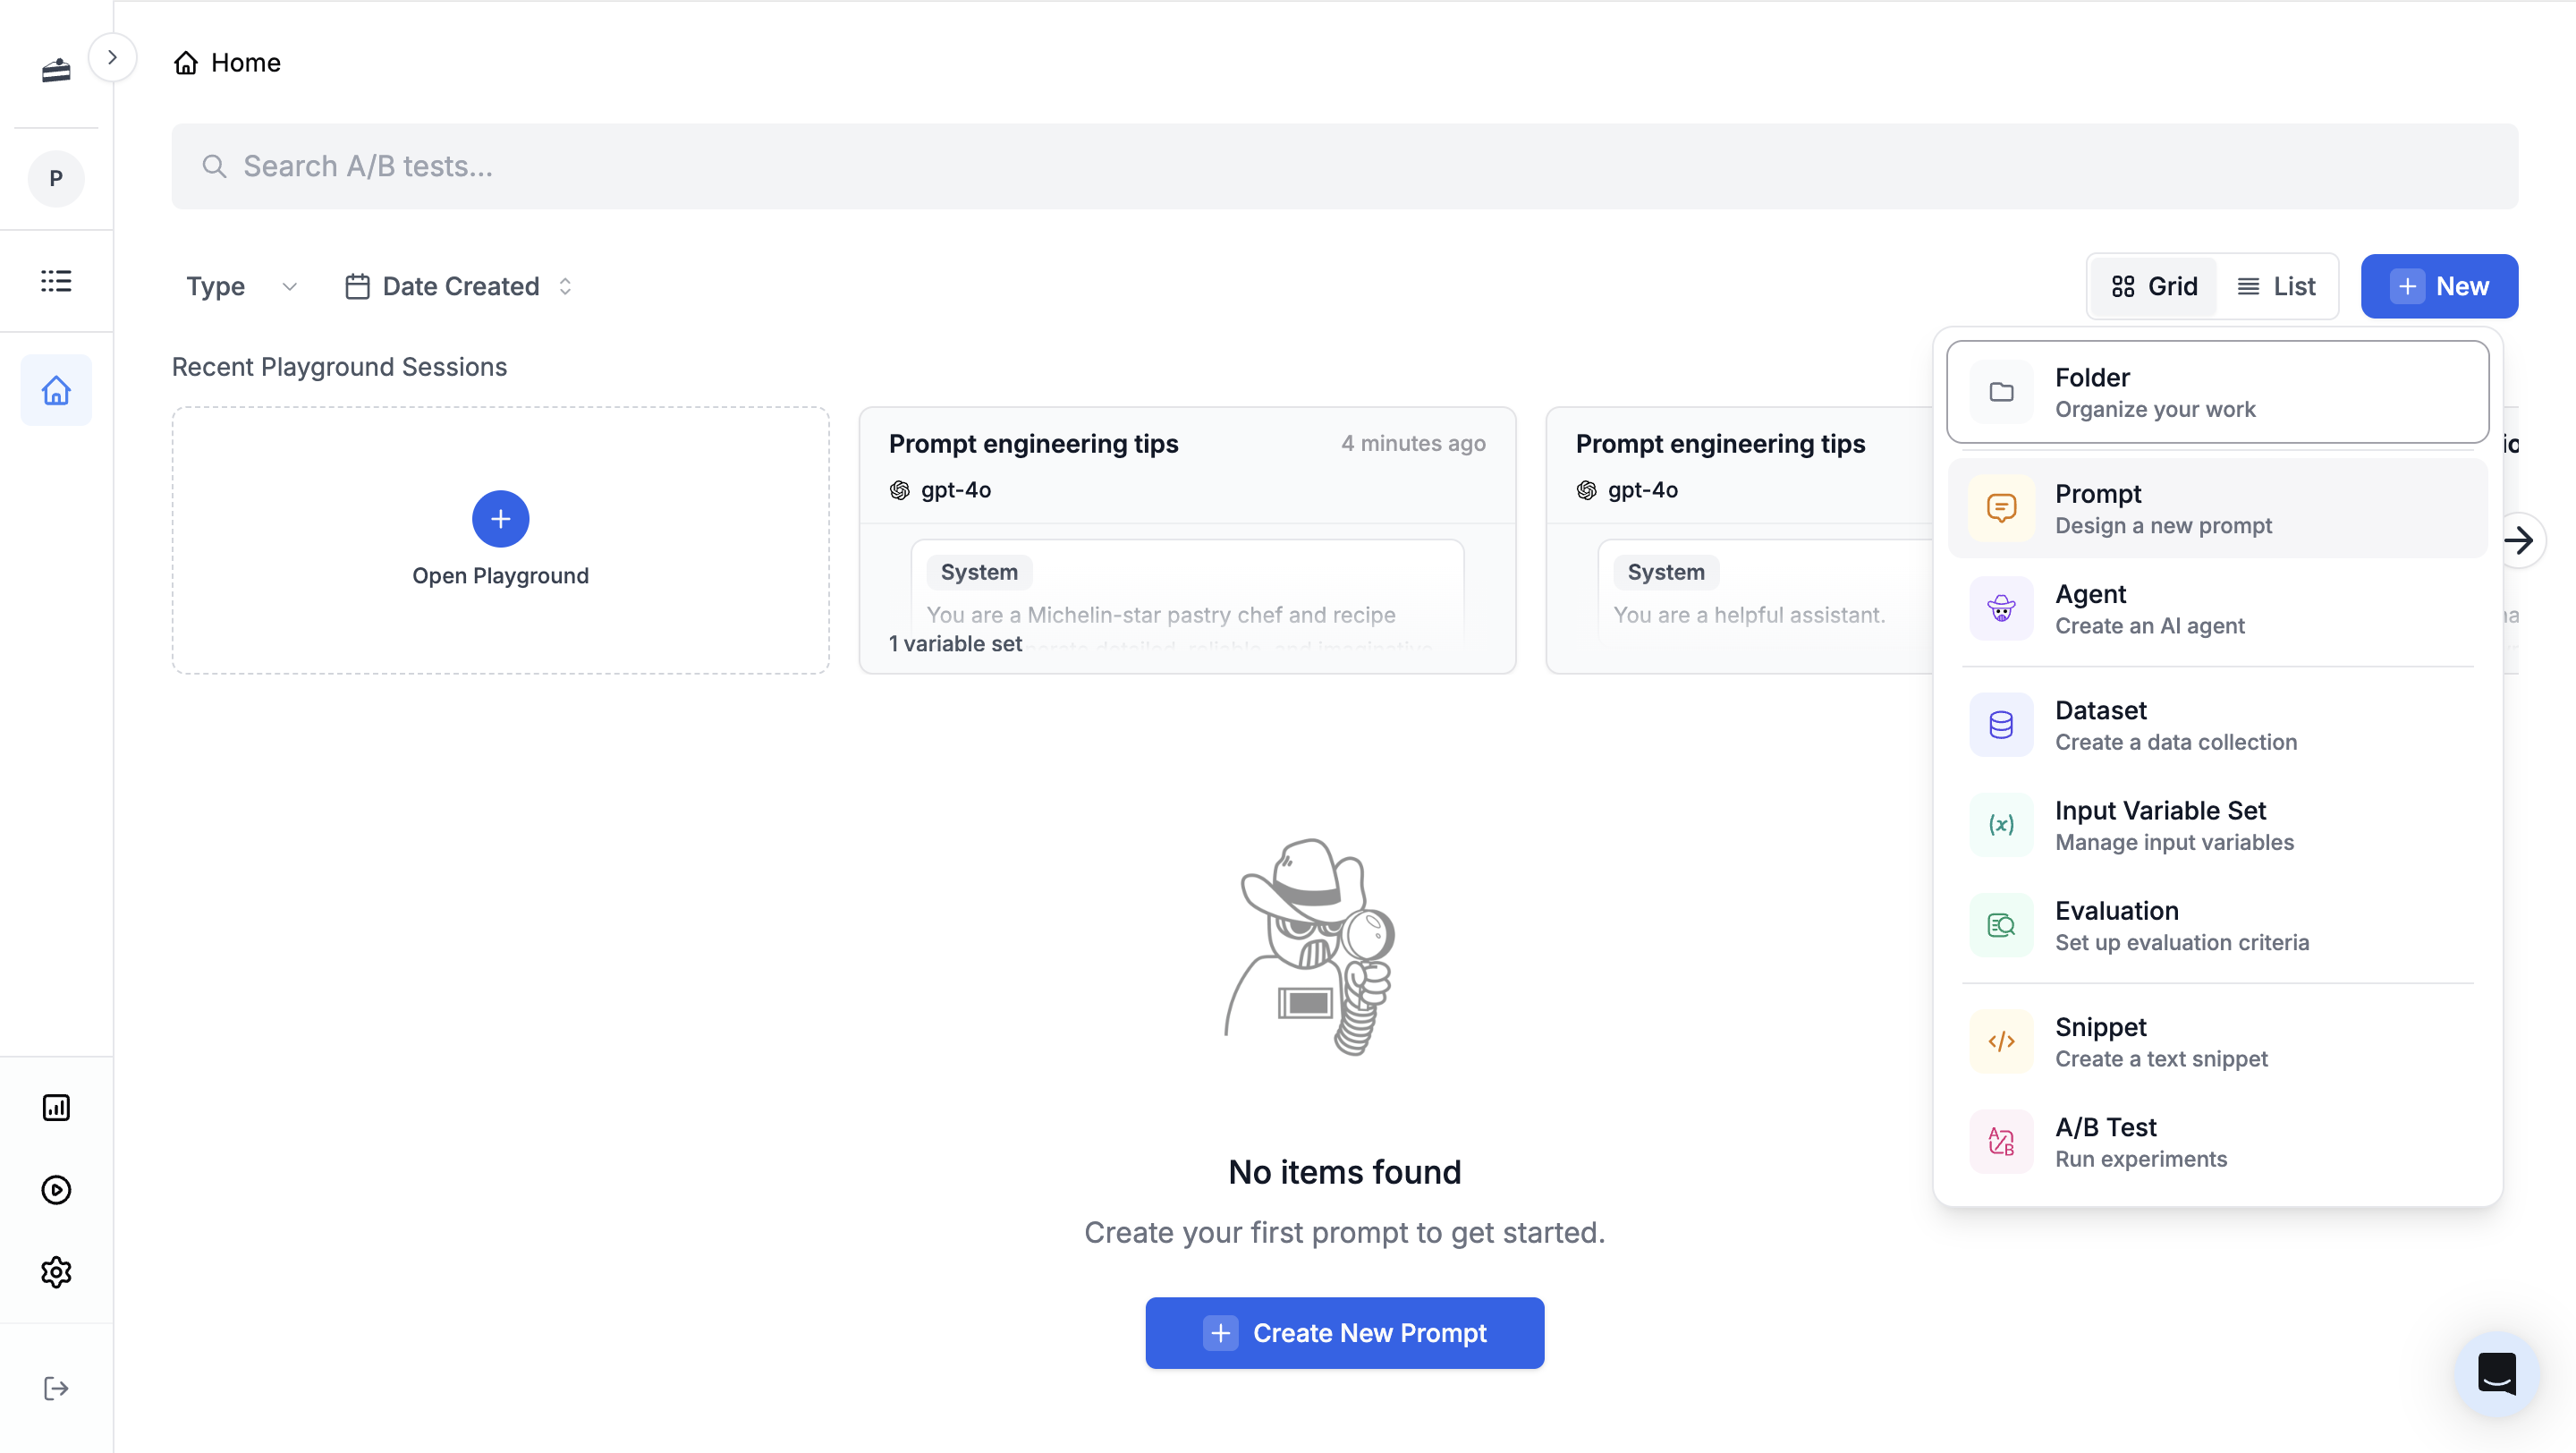Screen dimensions: 2576x1453
Task: Click the log out icon at sidebar bottom
Action: click(x=55, y=1387)
